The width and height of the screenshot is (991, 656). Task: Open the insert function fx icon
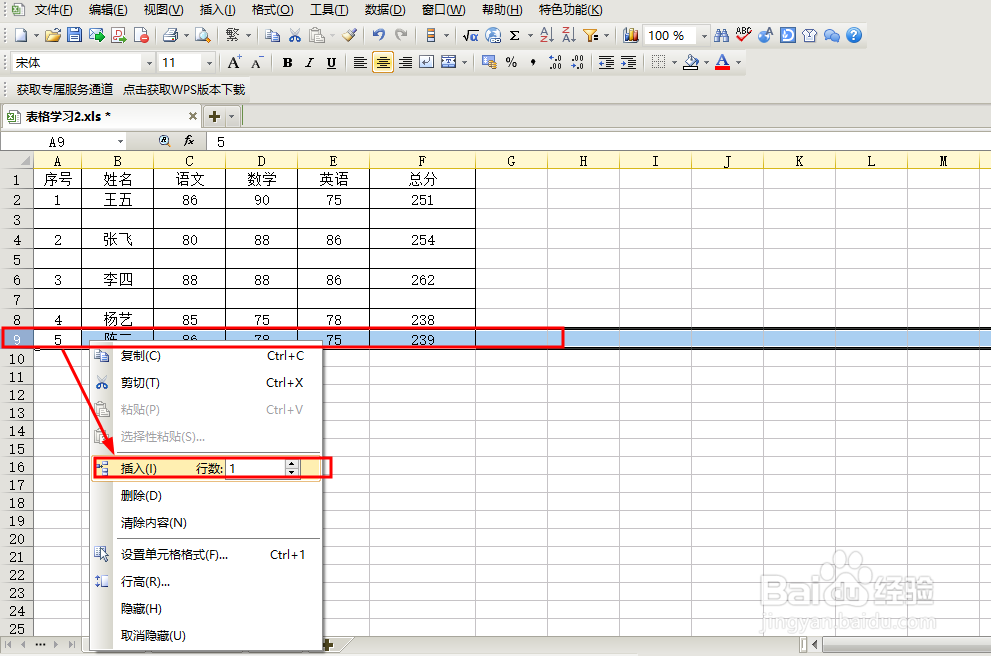coord(188,141)
